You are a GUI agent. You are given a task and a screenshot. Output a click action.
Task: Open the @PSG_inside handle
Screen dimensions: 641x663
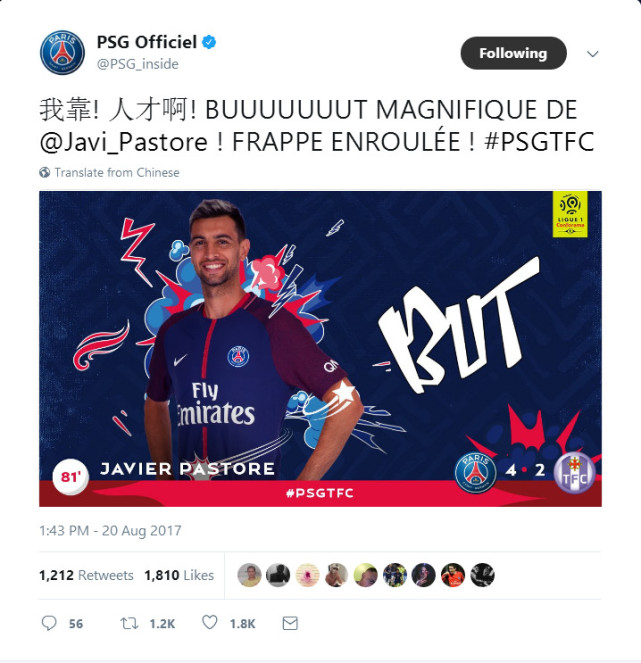(137, 64)
